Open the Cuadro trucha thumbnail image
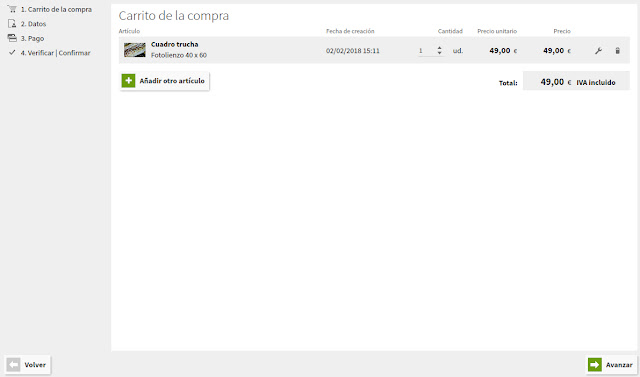The height and width of the screenshot is (377, 640). click(135, 50)
